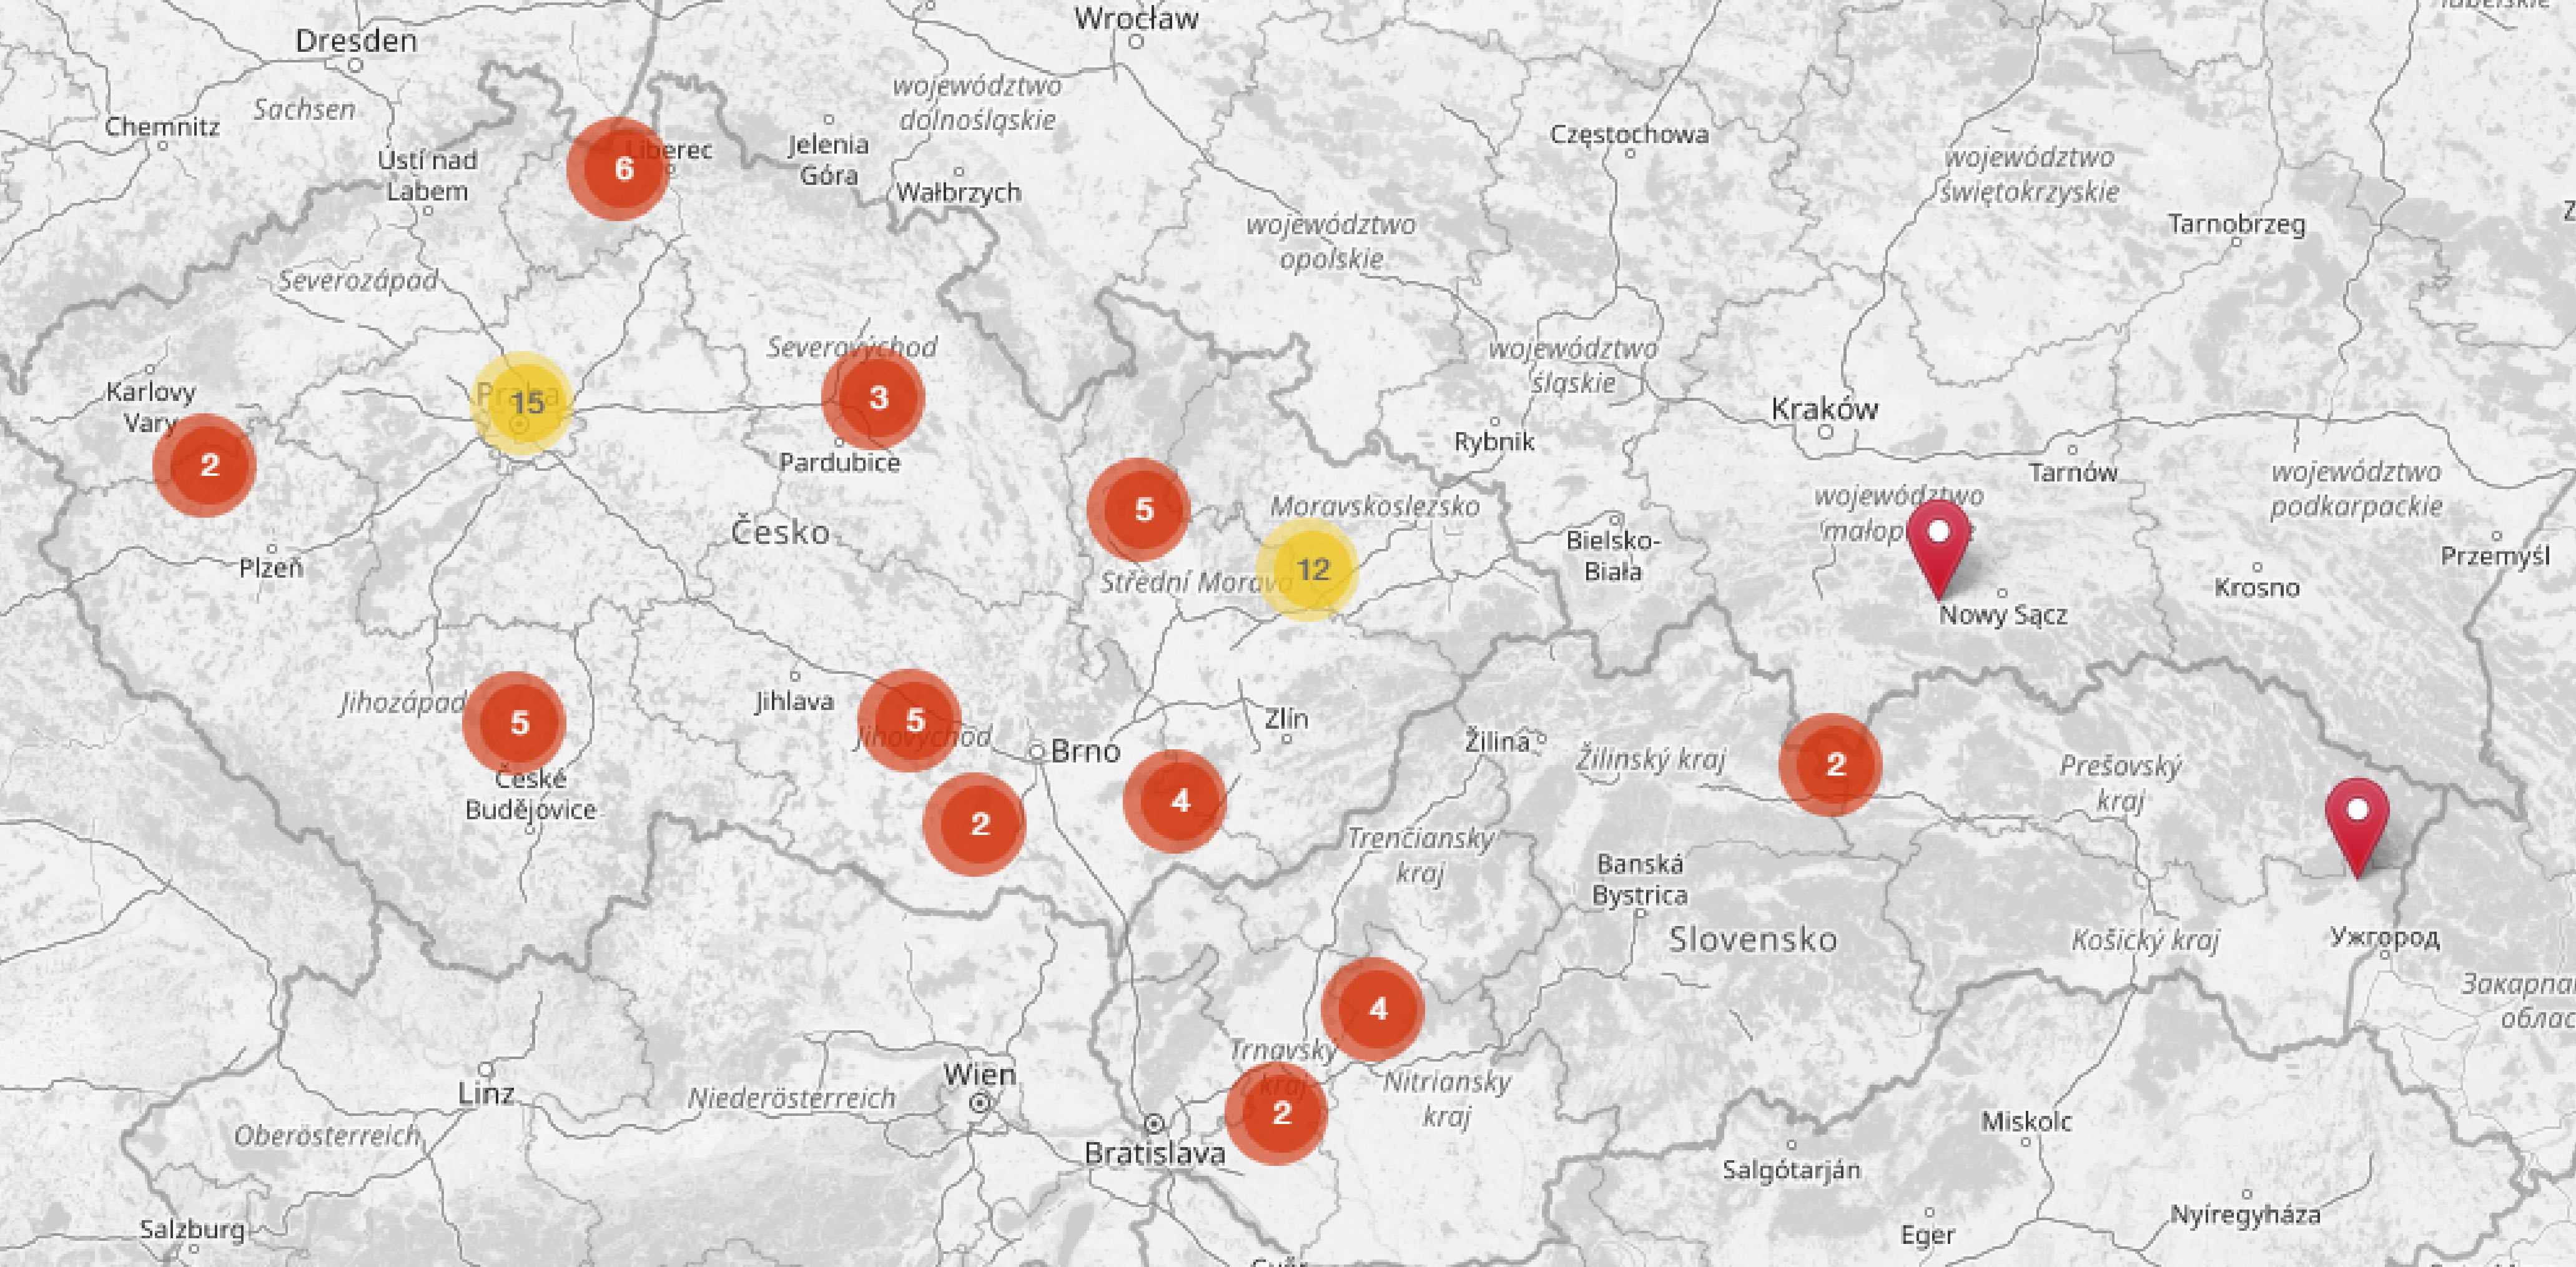
Task: Click the Prešovský kraj region label
Action: pyautogui.click(x=2120, y=783)
